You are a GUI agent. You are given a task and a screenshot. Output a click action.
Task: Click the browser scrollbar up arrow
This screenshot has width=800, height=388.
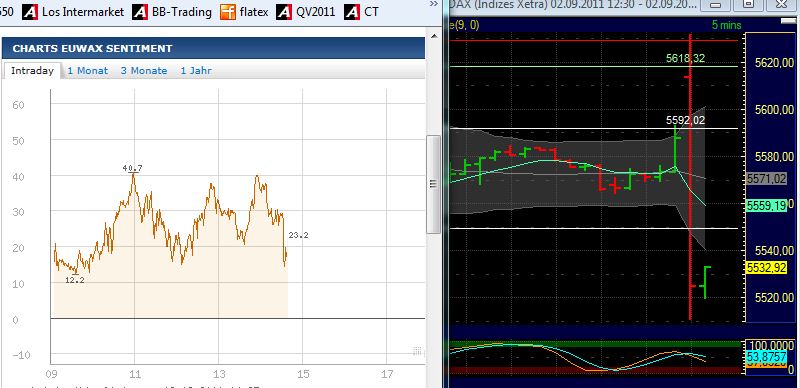pos(434,36)
